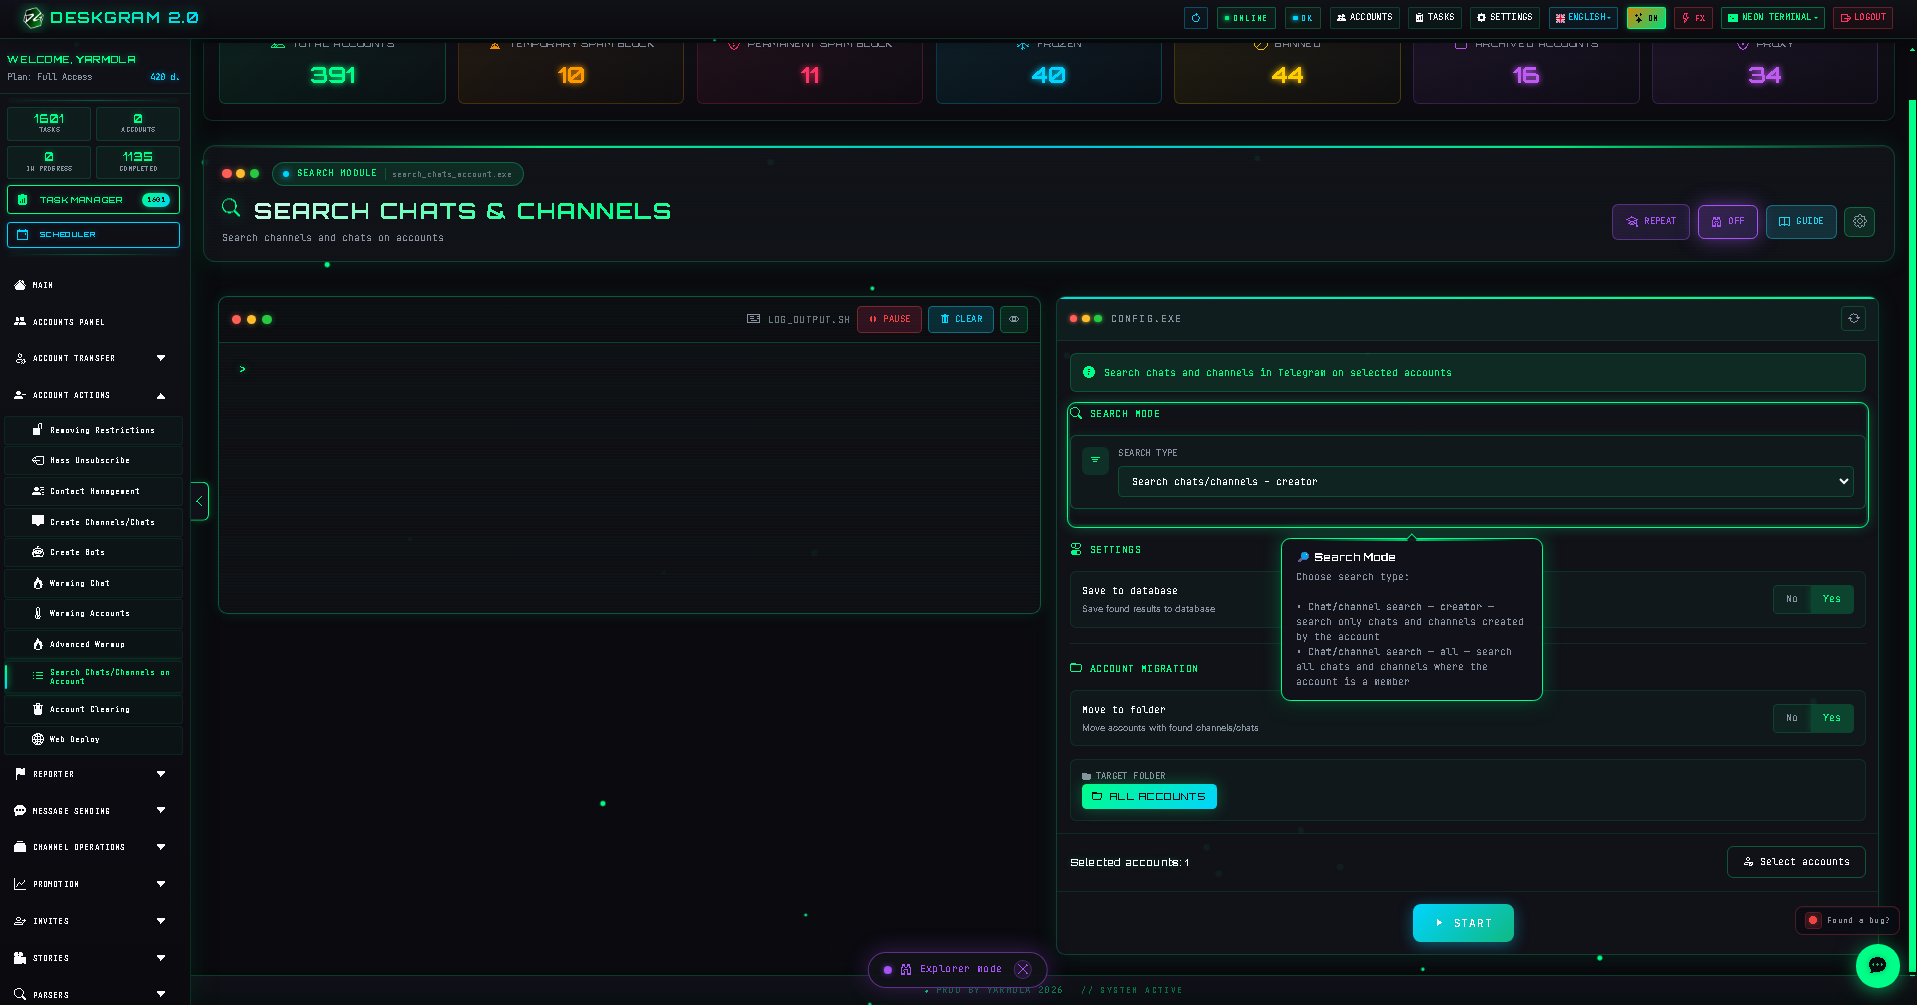The width and height of the screenshot is (1917, 1005).
Task: Open the Accounts Panel sidebar item
Action: coord(95,322)
